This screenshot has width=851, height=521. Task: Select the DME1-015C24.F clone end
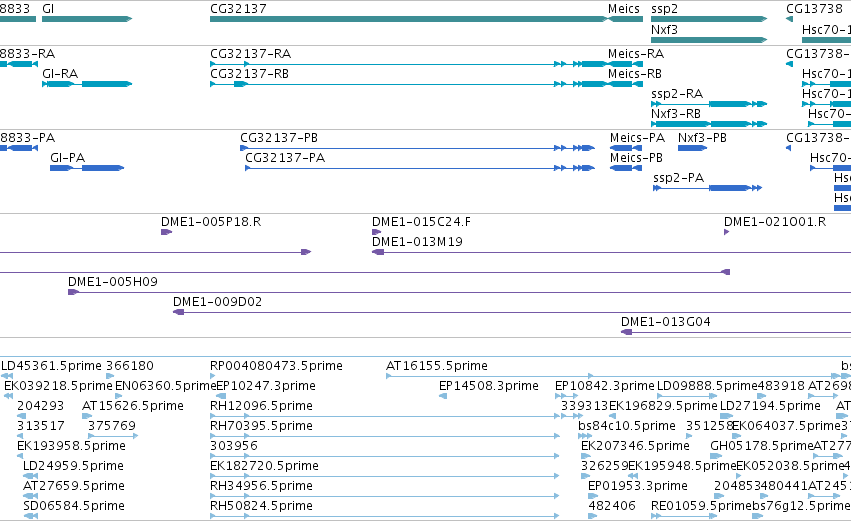tap(376, 232)
